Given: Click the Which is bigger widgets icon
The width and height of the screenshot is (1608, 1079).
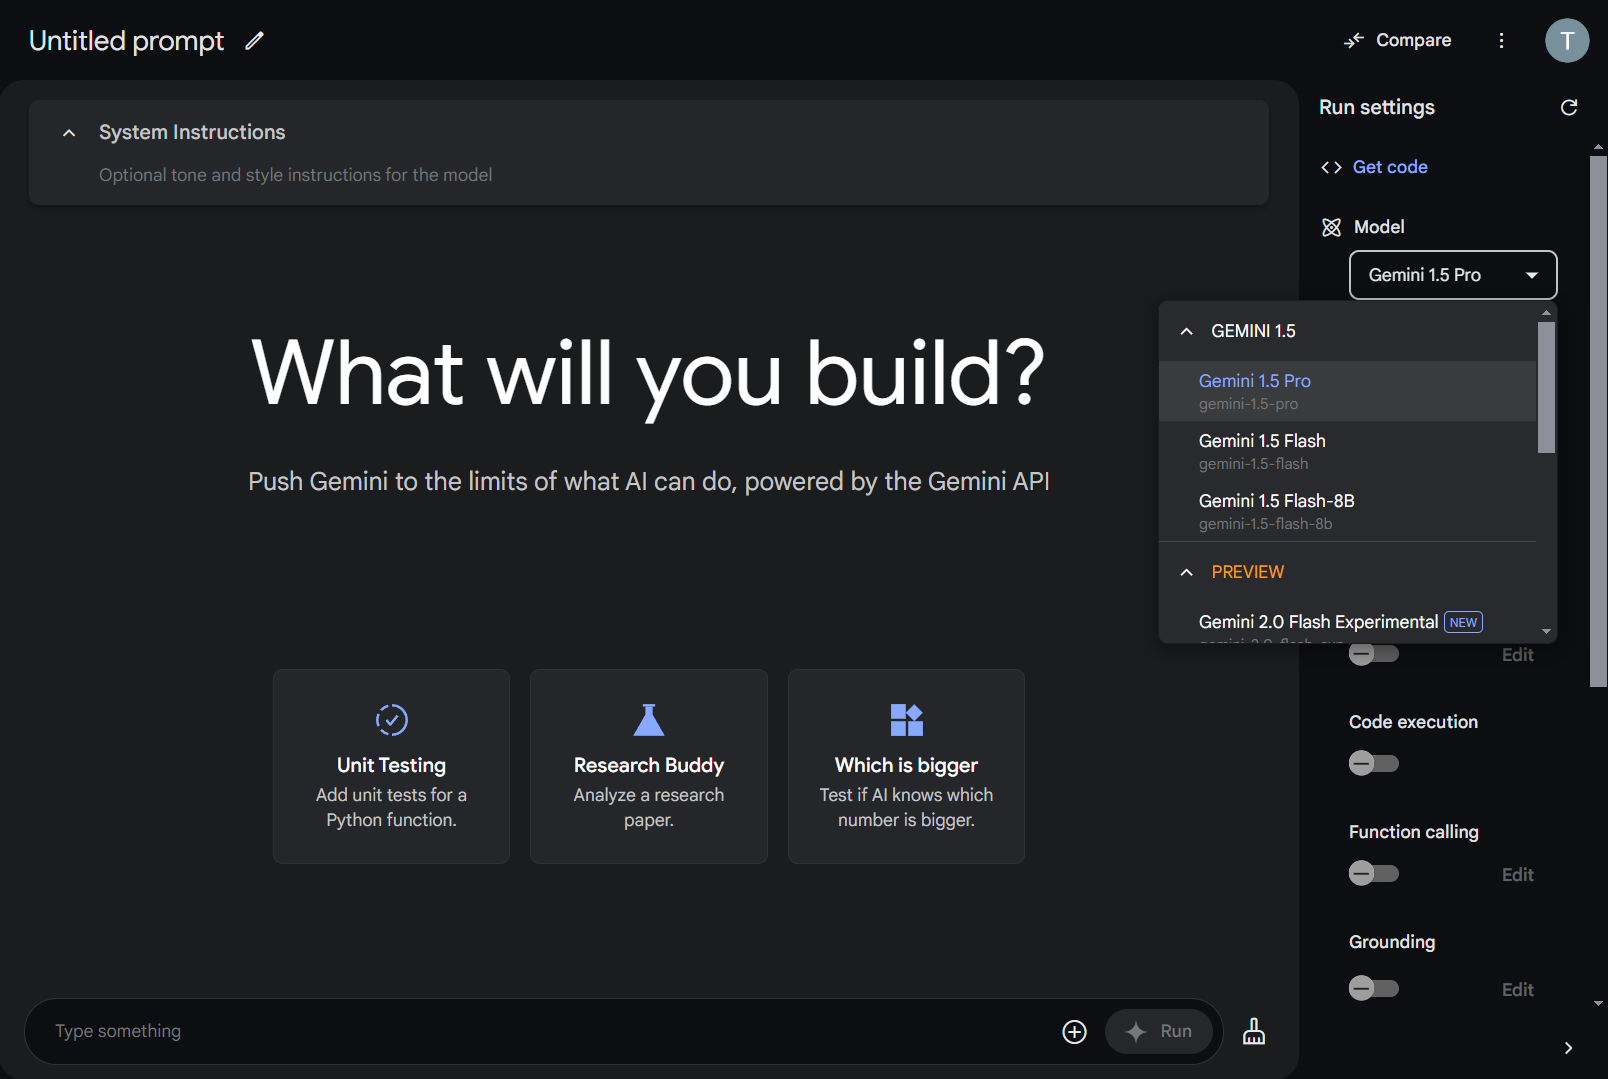Looking at the screenshot, I should (x=906, y=720).
